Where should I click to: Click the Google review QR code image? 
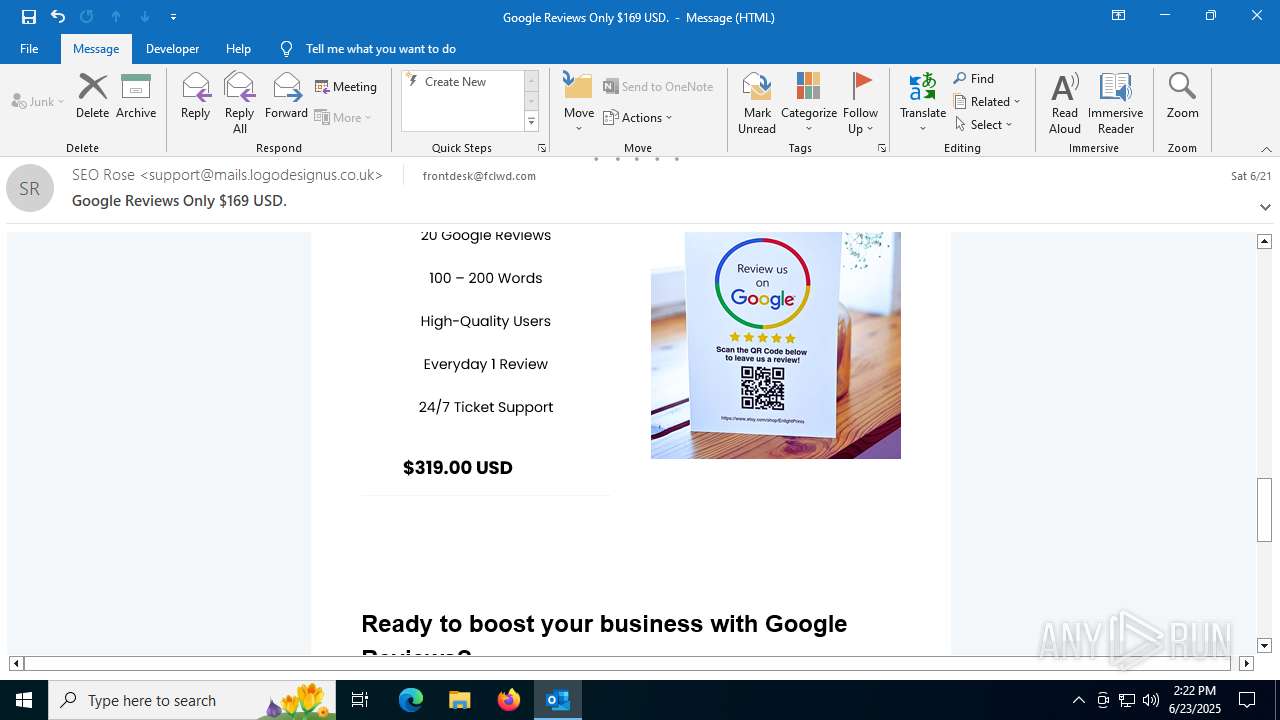tap(776, 345)
